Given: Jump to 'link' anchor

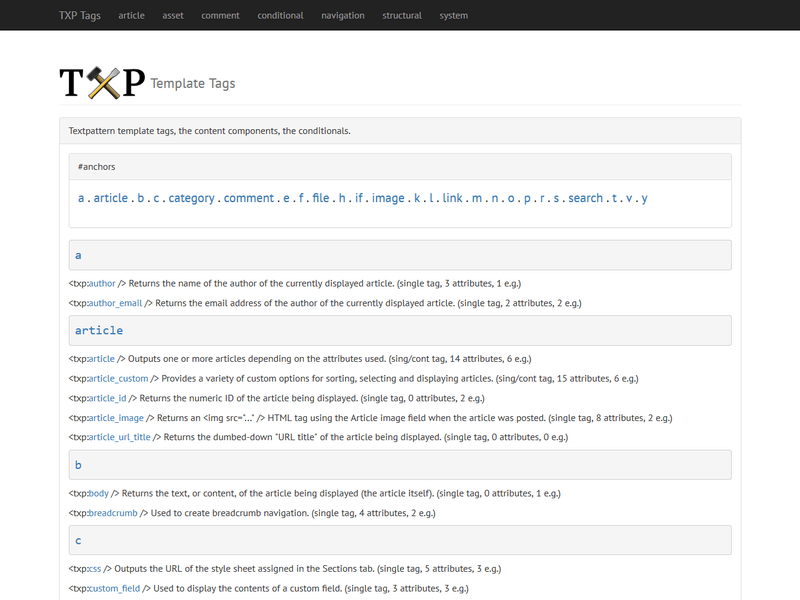Looking at the screenshot, I should click(x=453, y=198).
